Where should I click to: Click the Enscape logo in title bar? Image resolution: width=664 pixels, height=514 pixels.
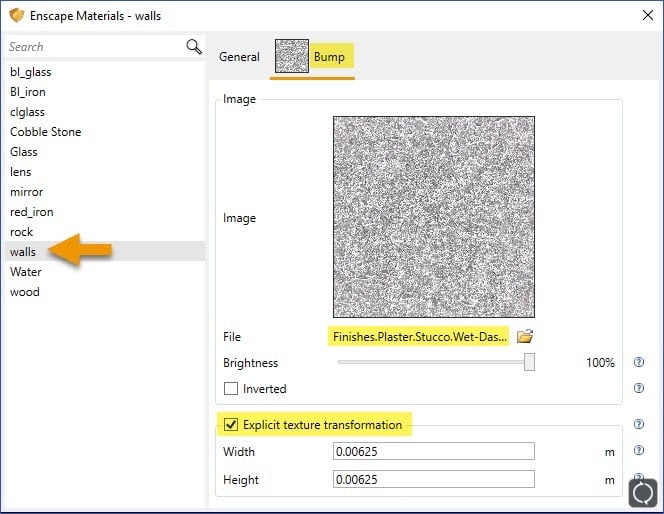[14, 15]
